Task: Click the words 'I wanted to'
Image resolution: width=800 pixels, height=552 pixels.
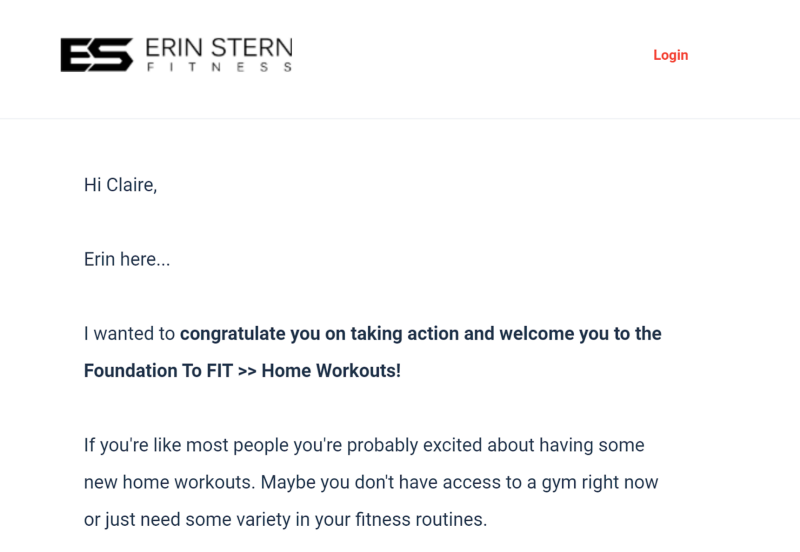Action: tap(130, 334)
